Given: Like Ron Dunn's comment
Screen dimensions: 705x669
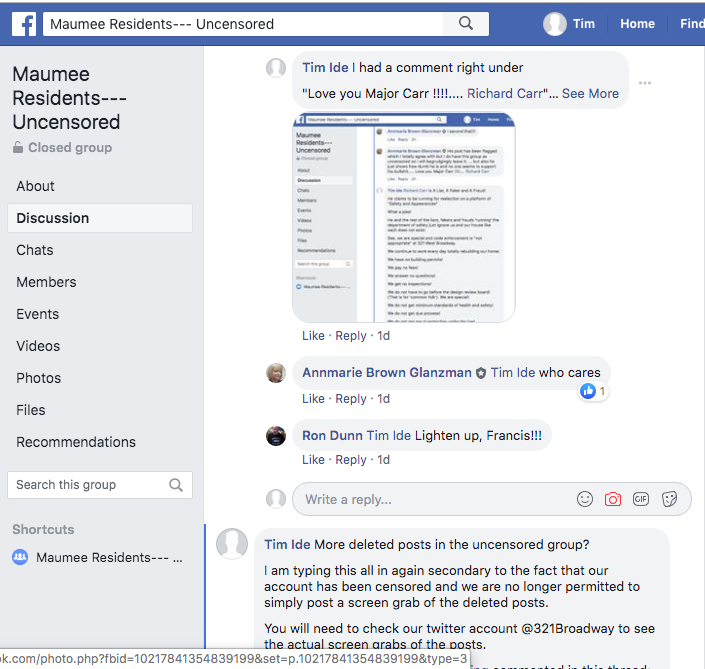Looking at the screenshot, I should pyautogui.click(x=313, y=460).
